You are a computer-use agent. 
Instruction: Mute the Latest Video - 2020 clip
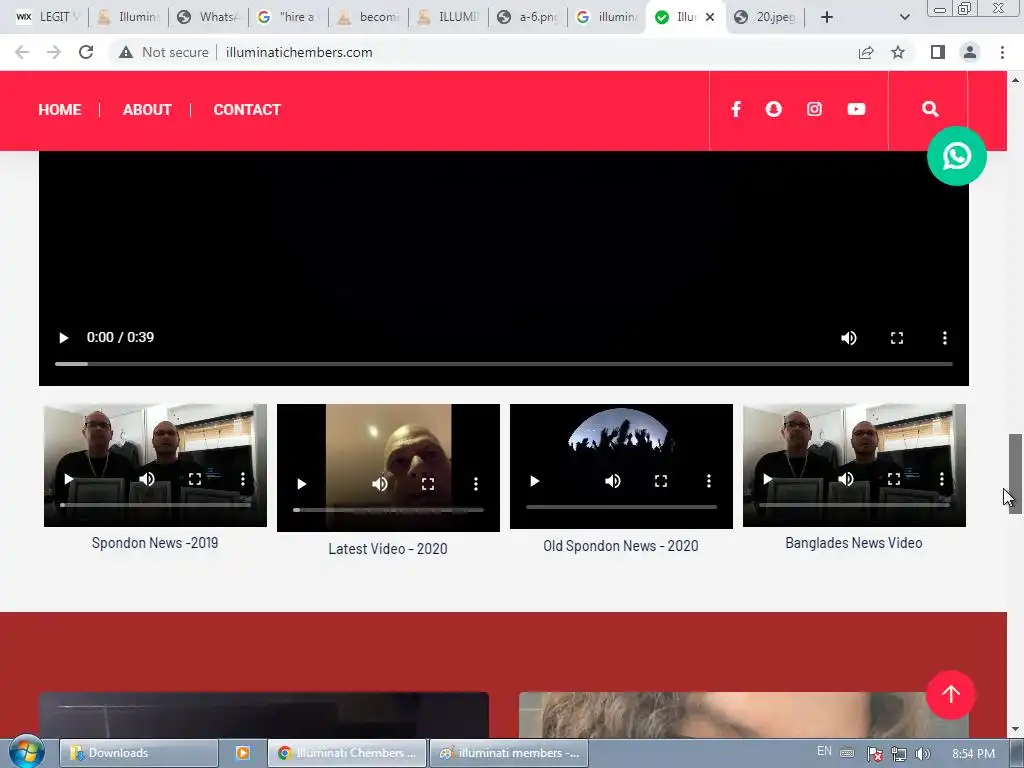379,484
